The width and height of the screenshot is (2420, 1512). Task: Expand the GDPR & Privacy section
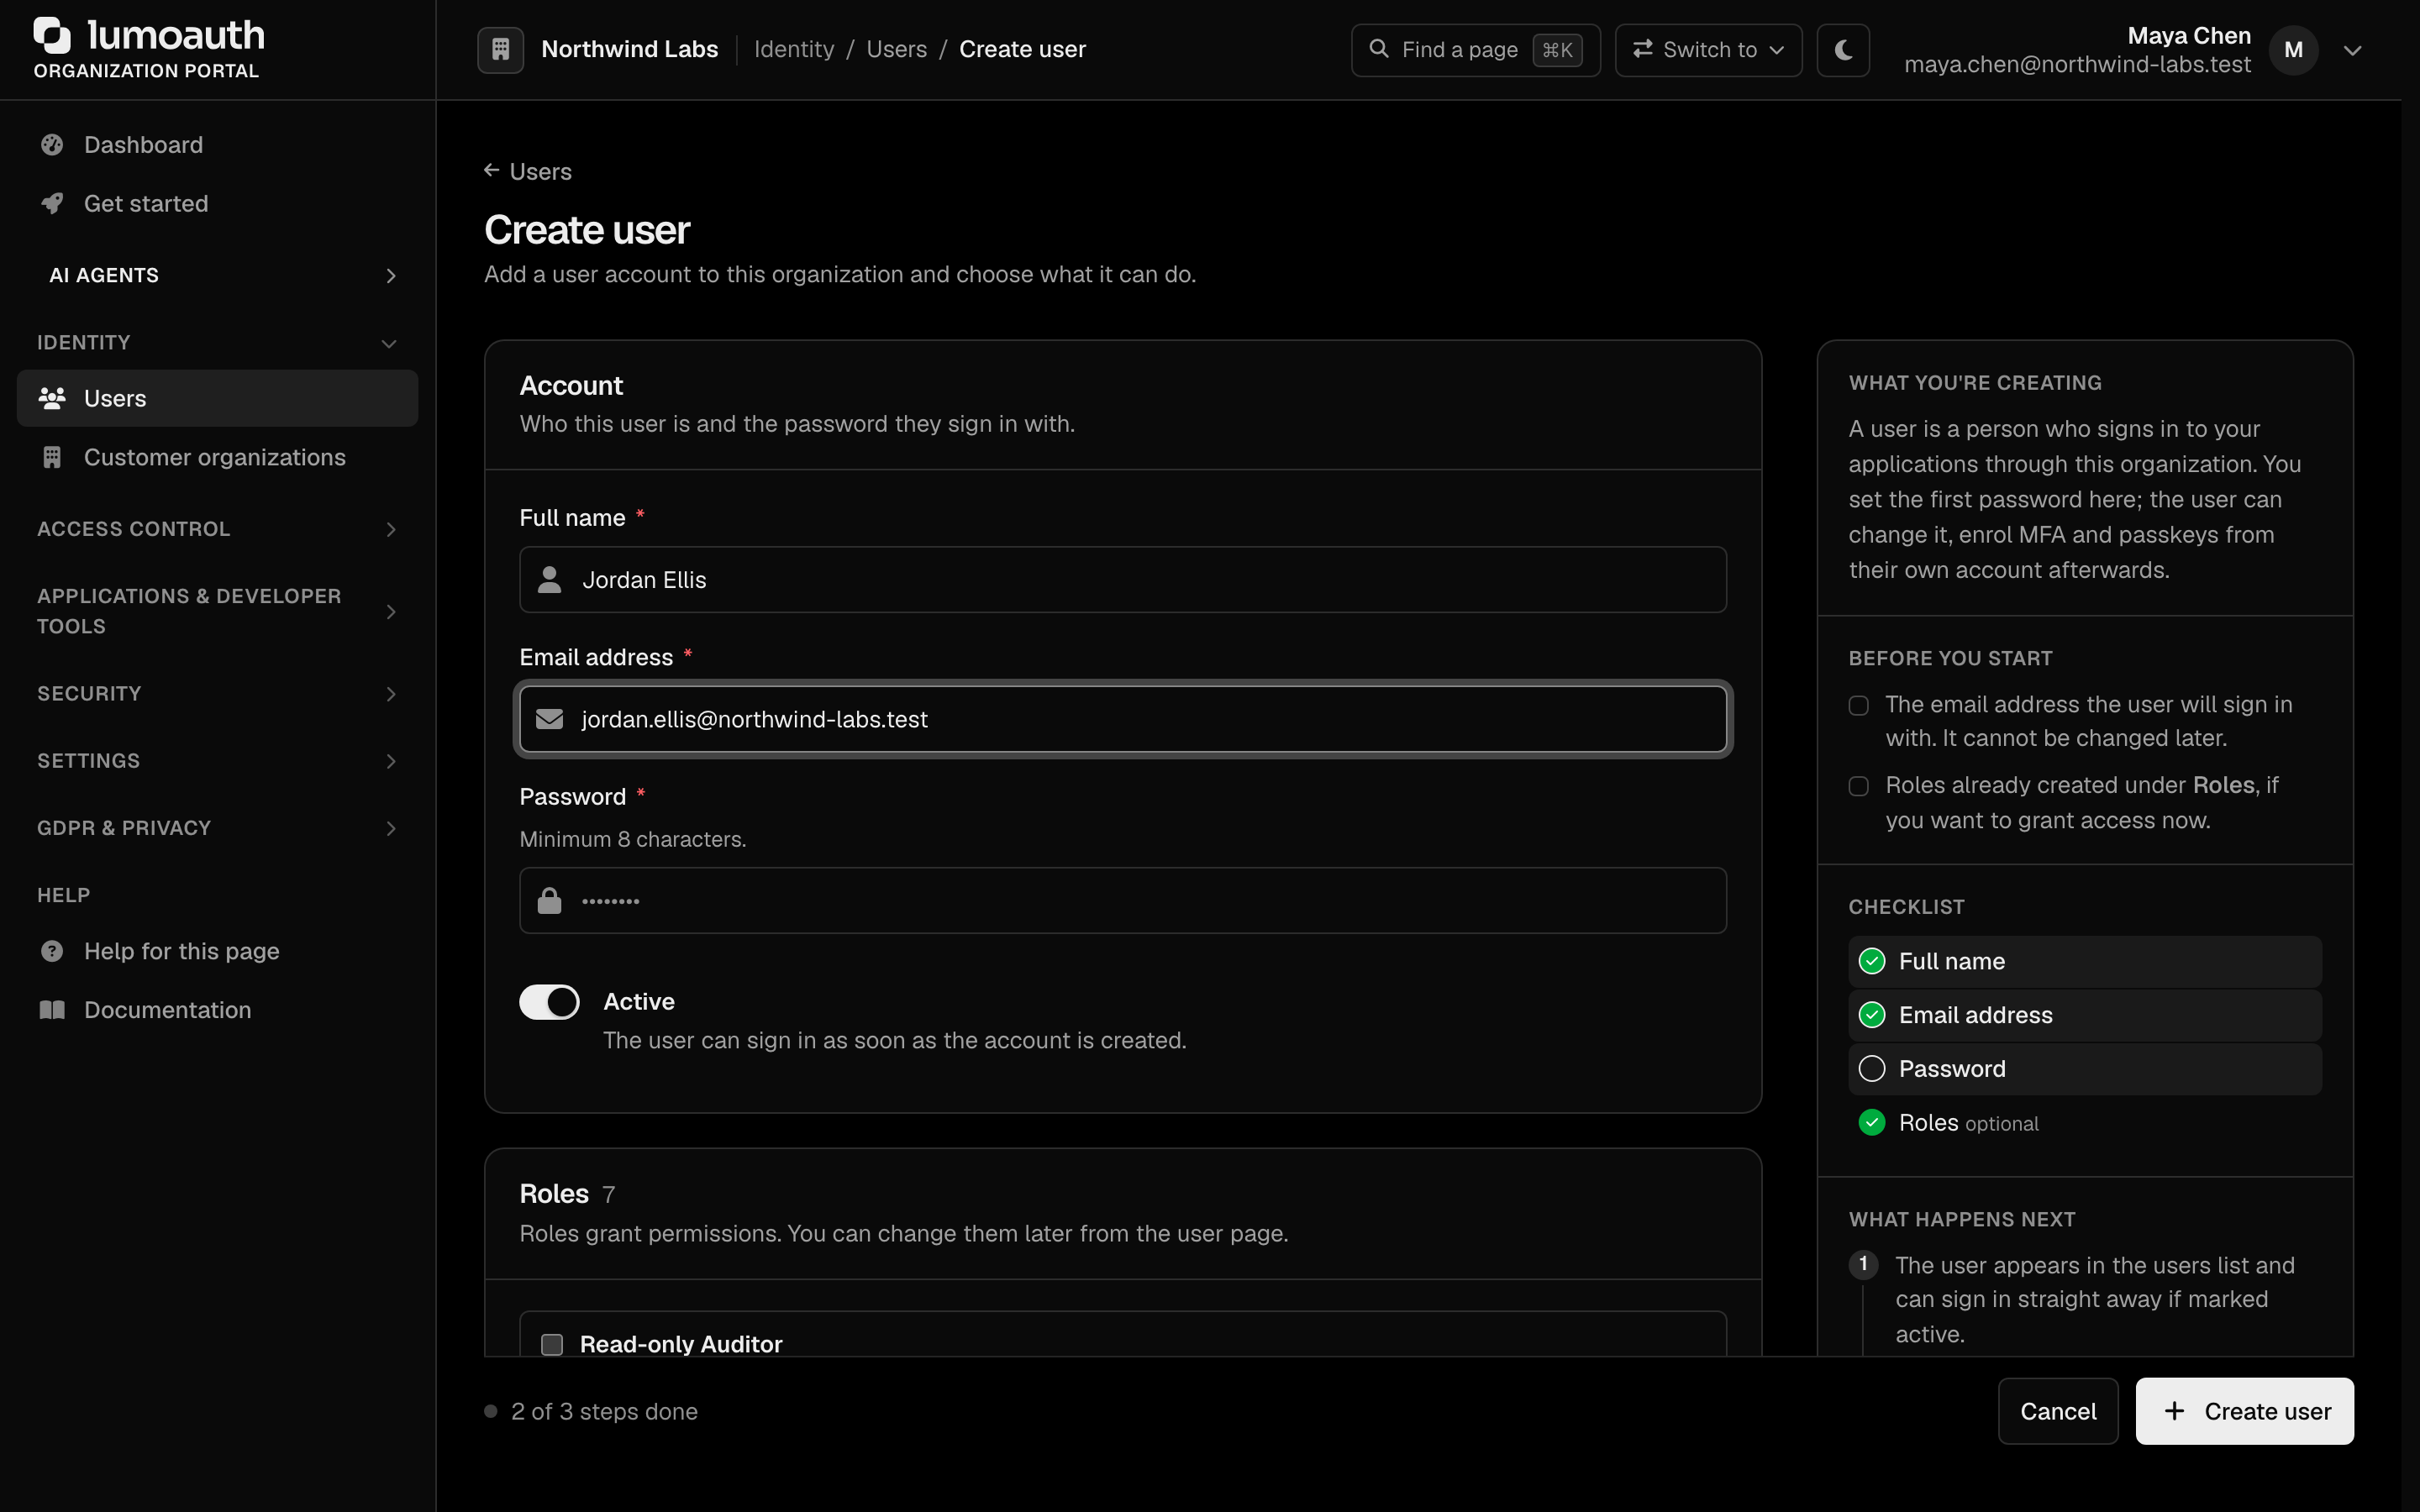[218, 828]
